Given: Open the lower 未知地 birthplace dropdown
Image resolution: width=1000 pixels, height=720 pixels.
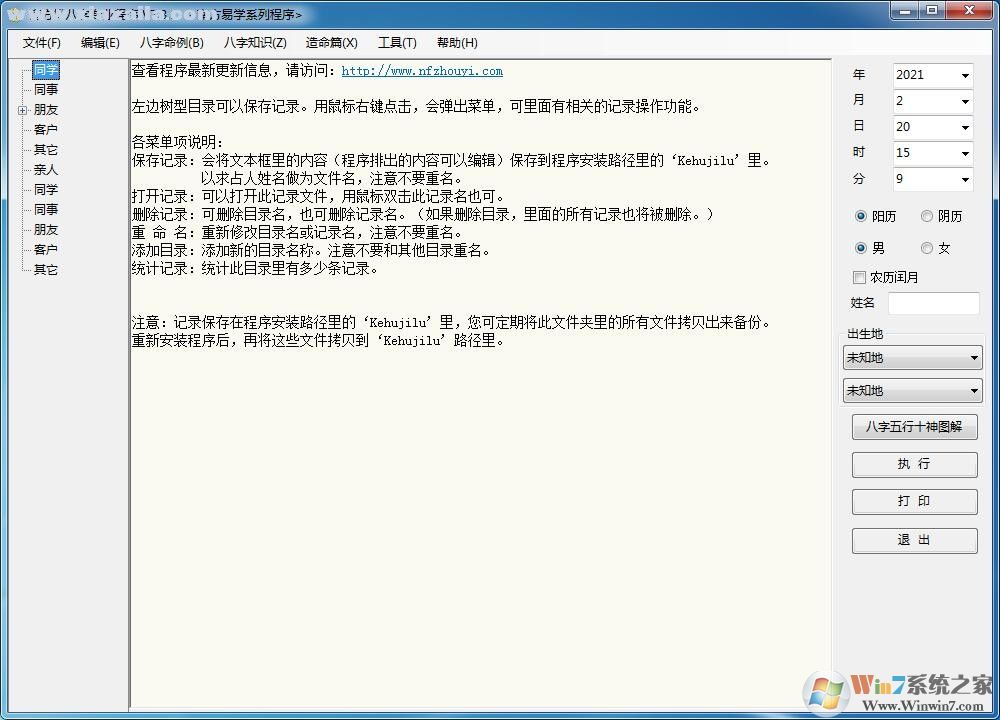Looking at the screenshot, I should click(913, 390).
